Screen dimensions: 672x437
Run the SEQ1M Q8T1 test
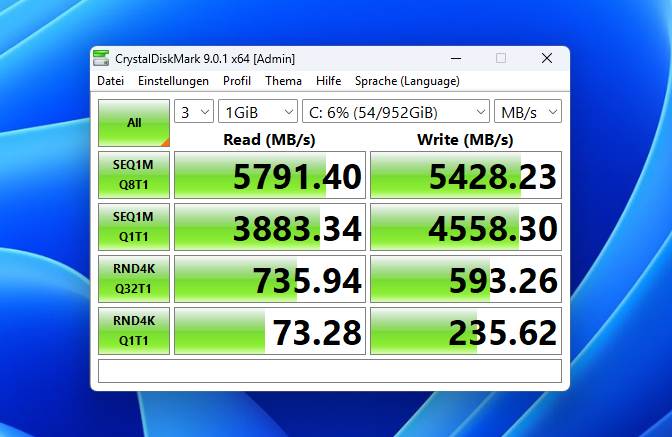134,175
